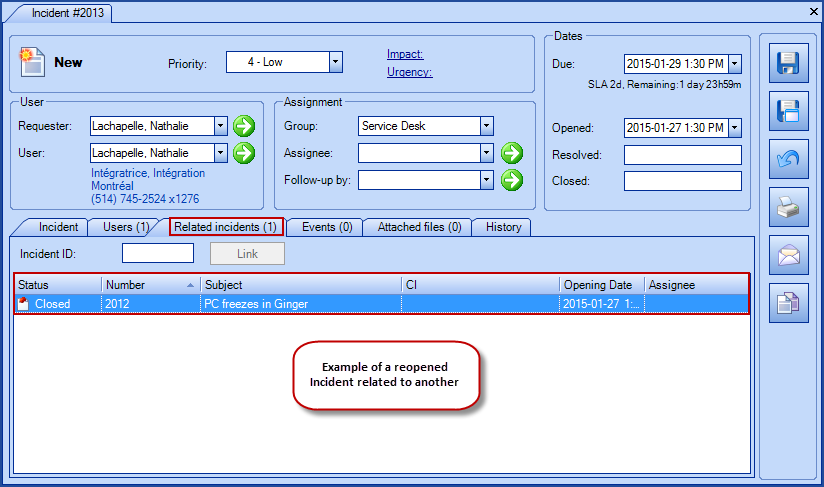Click green arrow next to Follow-up by
The image size is (824, 487).
tap(512, 180)
